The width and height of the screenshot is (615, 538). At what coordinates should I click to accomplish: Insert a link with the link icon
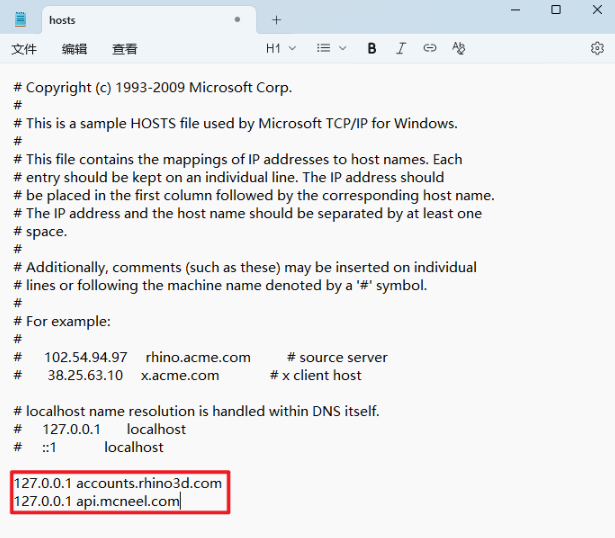click(x=430, y=48)
